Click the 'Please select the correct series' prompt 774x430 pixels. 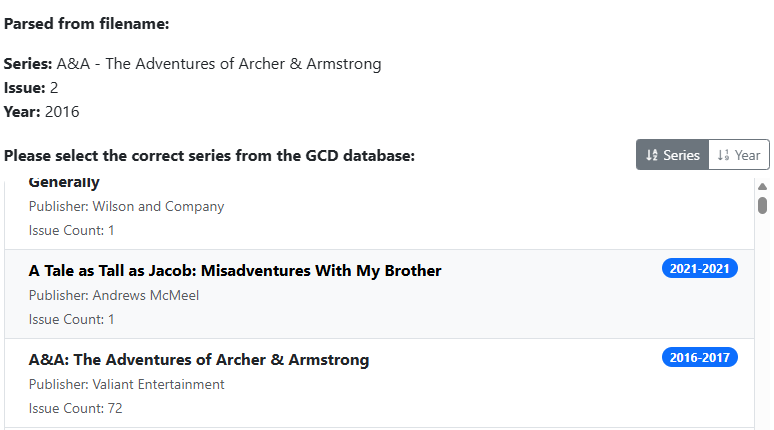pyautogui.click(x=209, y=156)
